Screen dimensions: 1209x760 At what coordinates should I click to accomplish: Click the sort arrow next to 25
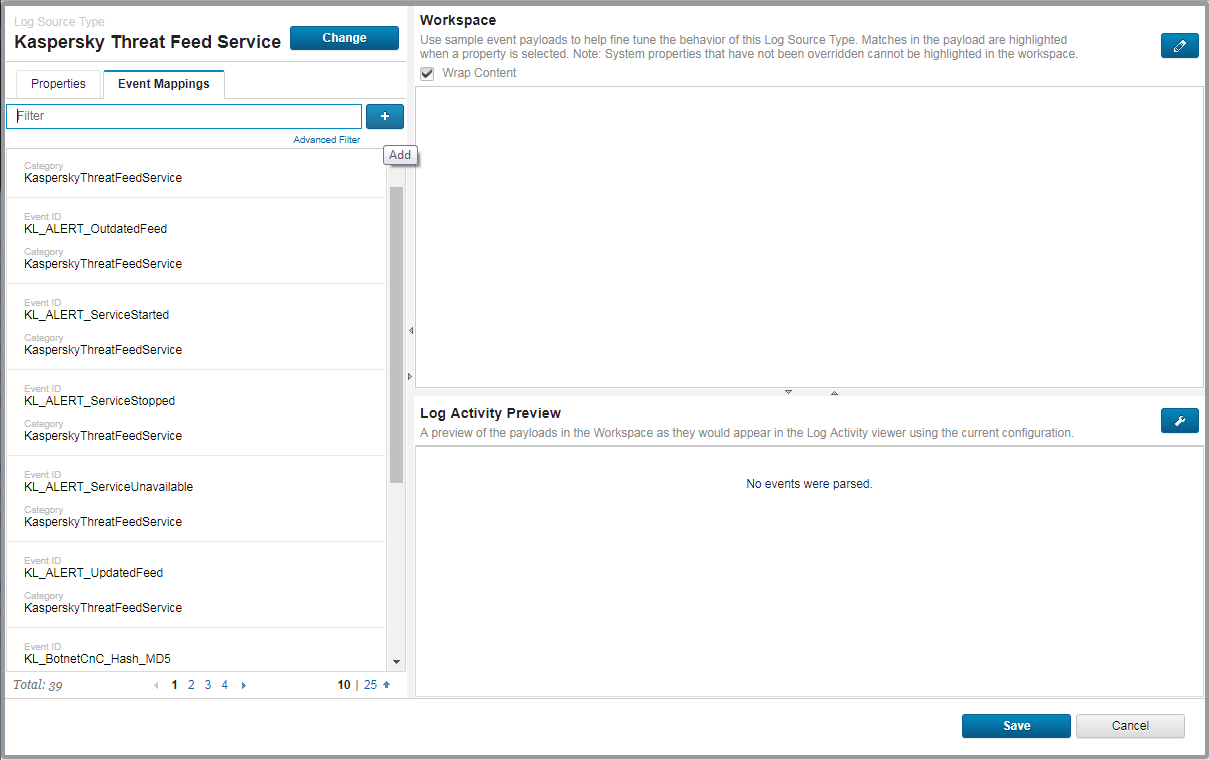click(387, 685)
